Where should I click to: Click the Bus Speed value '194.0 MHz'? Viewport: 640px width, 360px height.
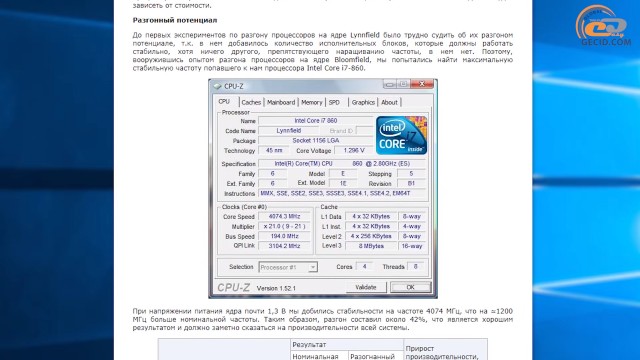pyautogui.click(x=284, y=236)
